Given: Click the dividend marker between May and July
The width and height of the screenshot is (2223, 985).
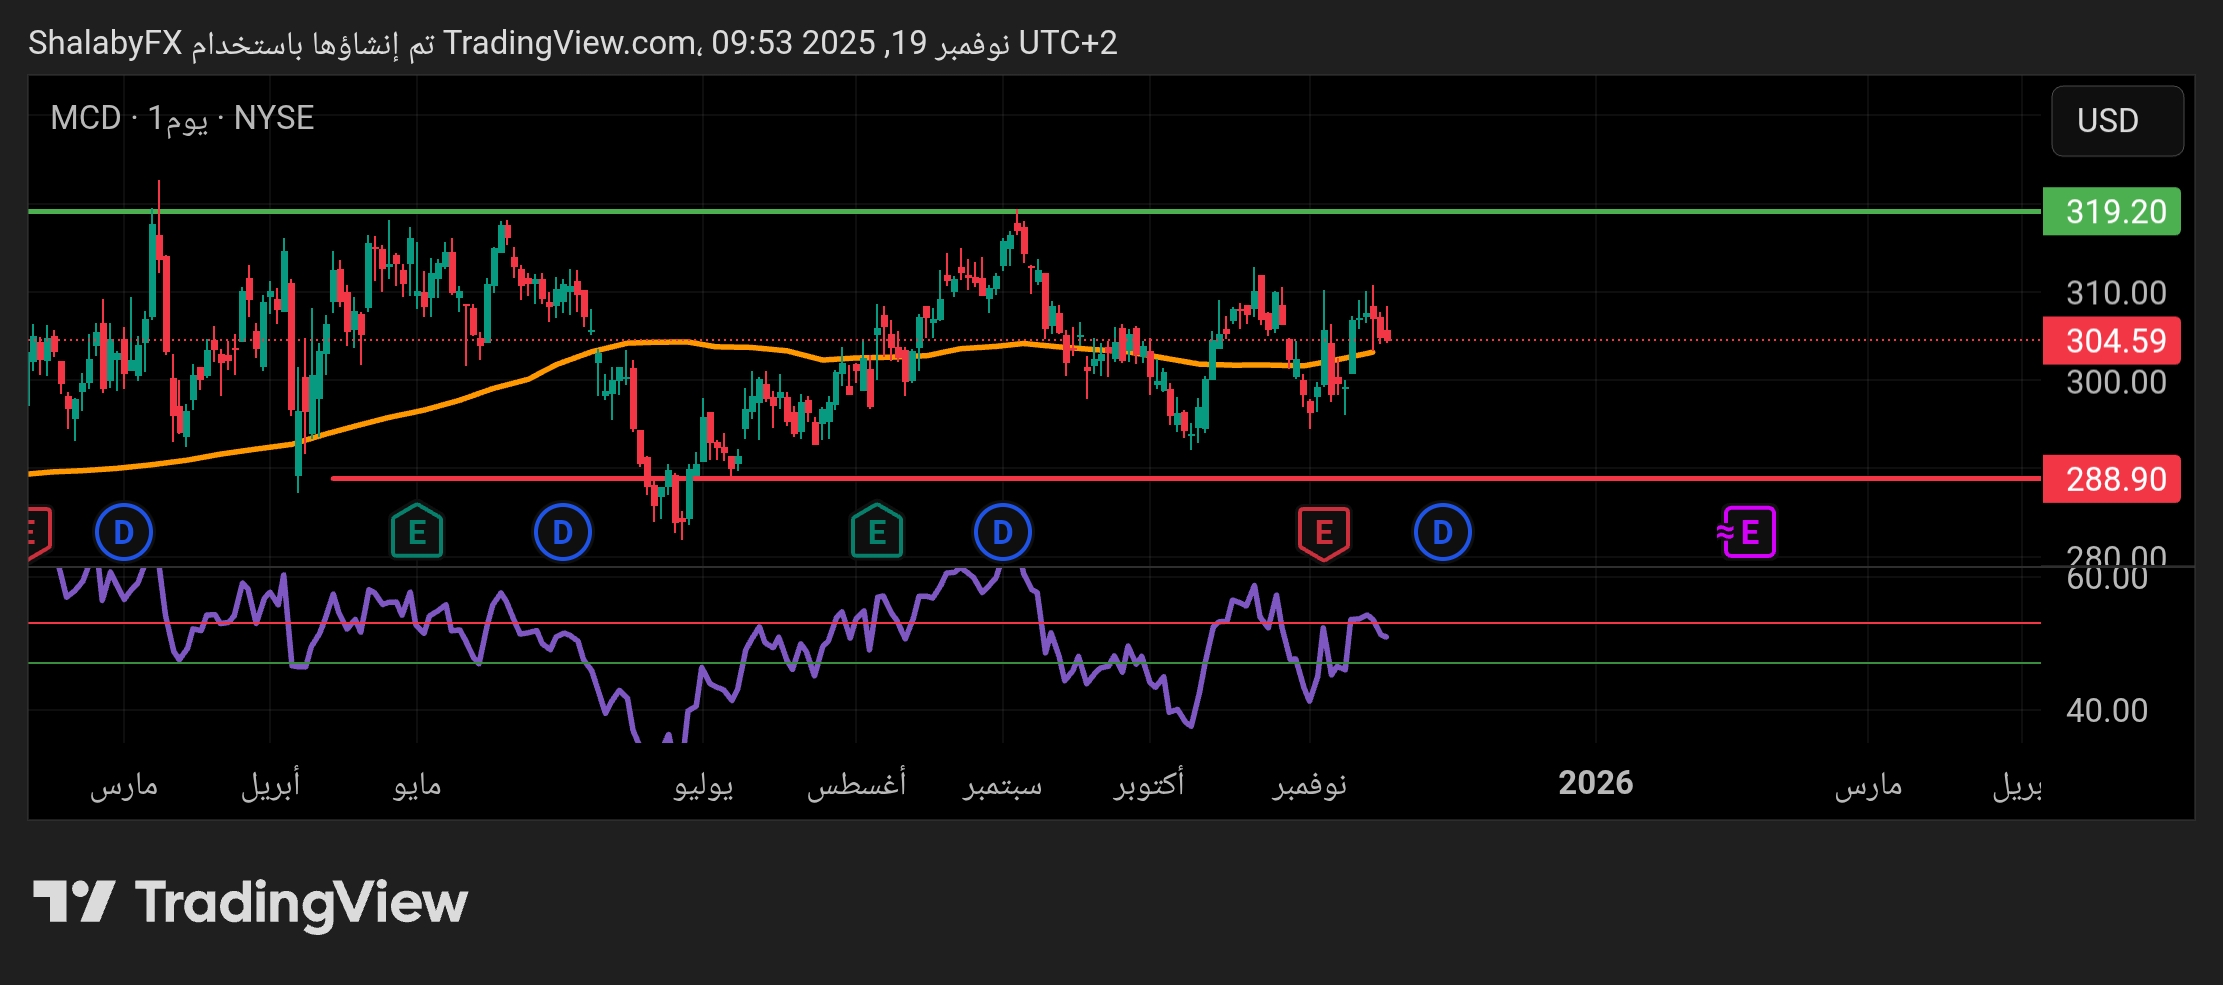Looking at the screenshot, I should pos(562,532).
